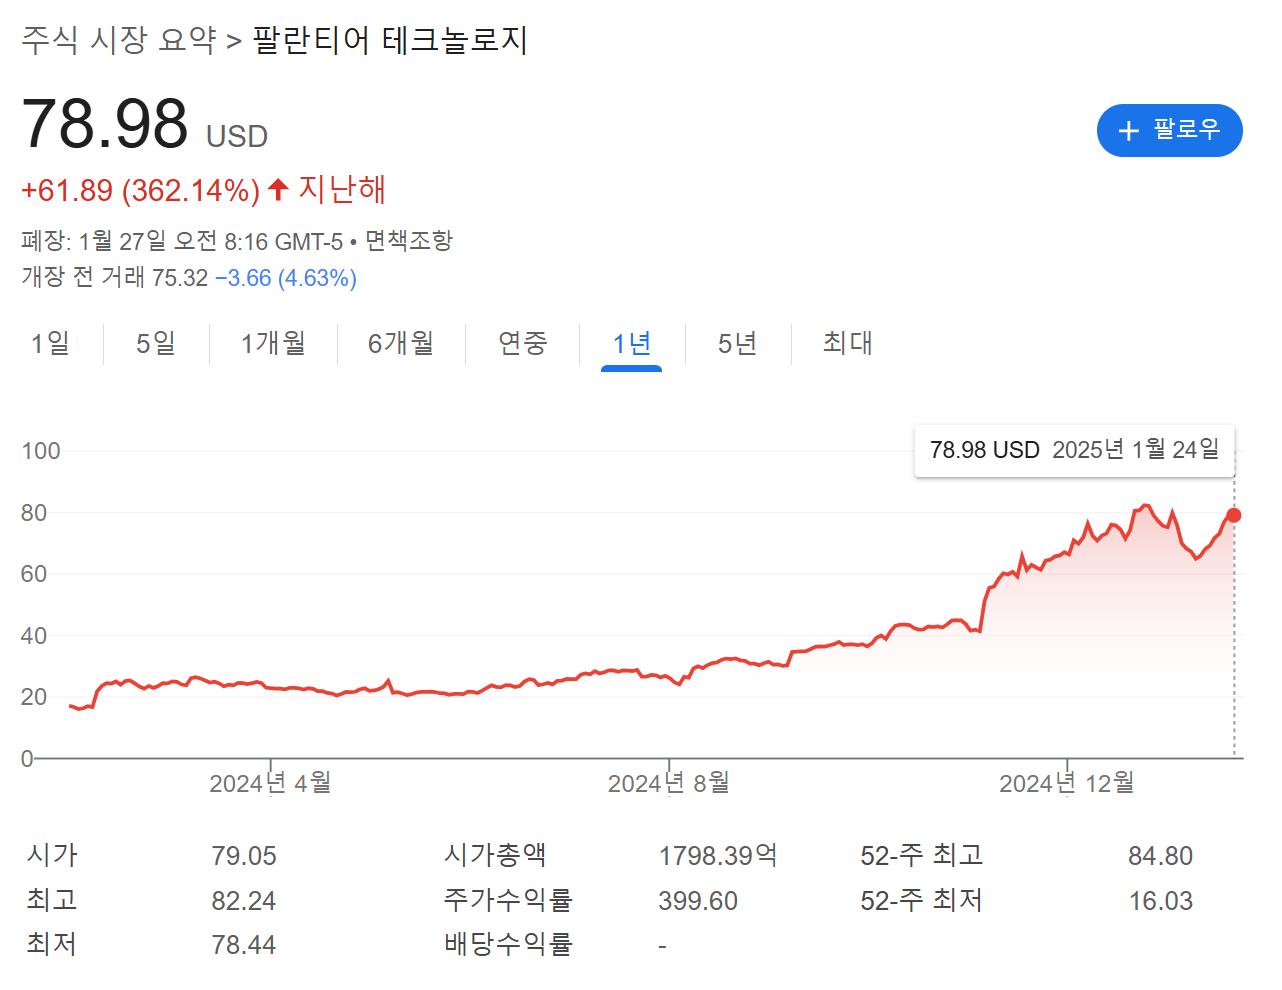This screenshot has width=1282, height=990.
Task: Click the 주가수익률 label
Action: [x=508, y=900]
